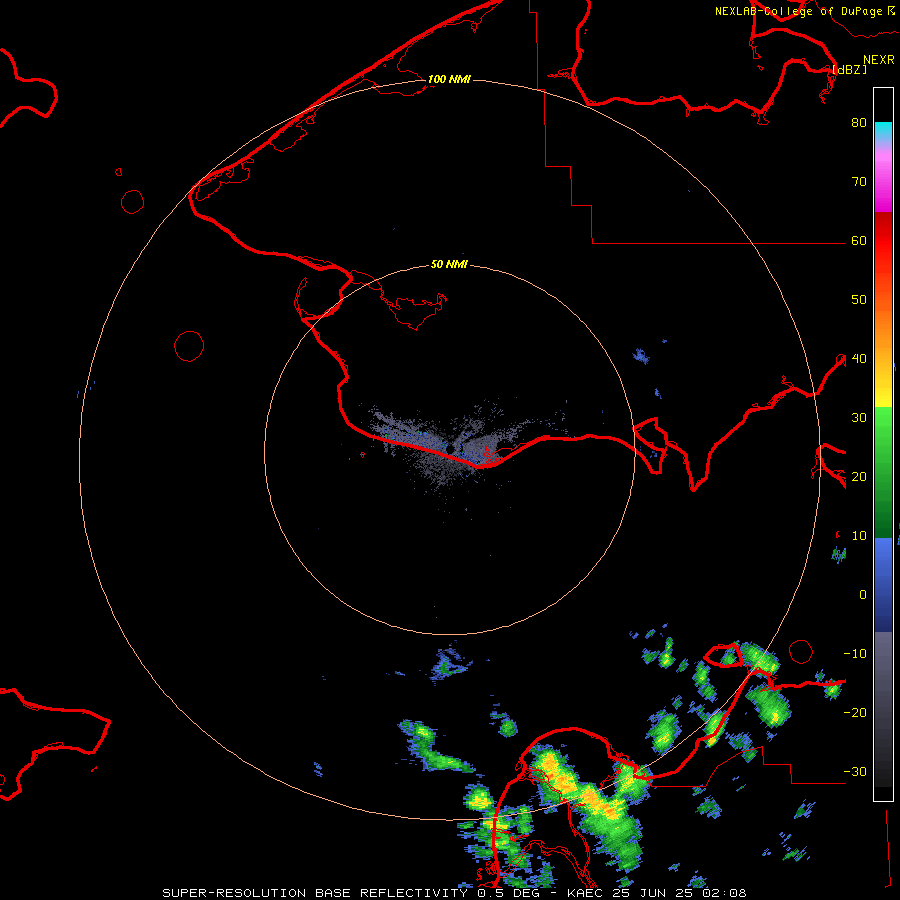Click the KAEC 25 JUN 25 02:08 timestamp
Viewport: 900px width, 900px height.
click(657, 893)
